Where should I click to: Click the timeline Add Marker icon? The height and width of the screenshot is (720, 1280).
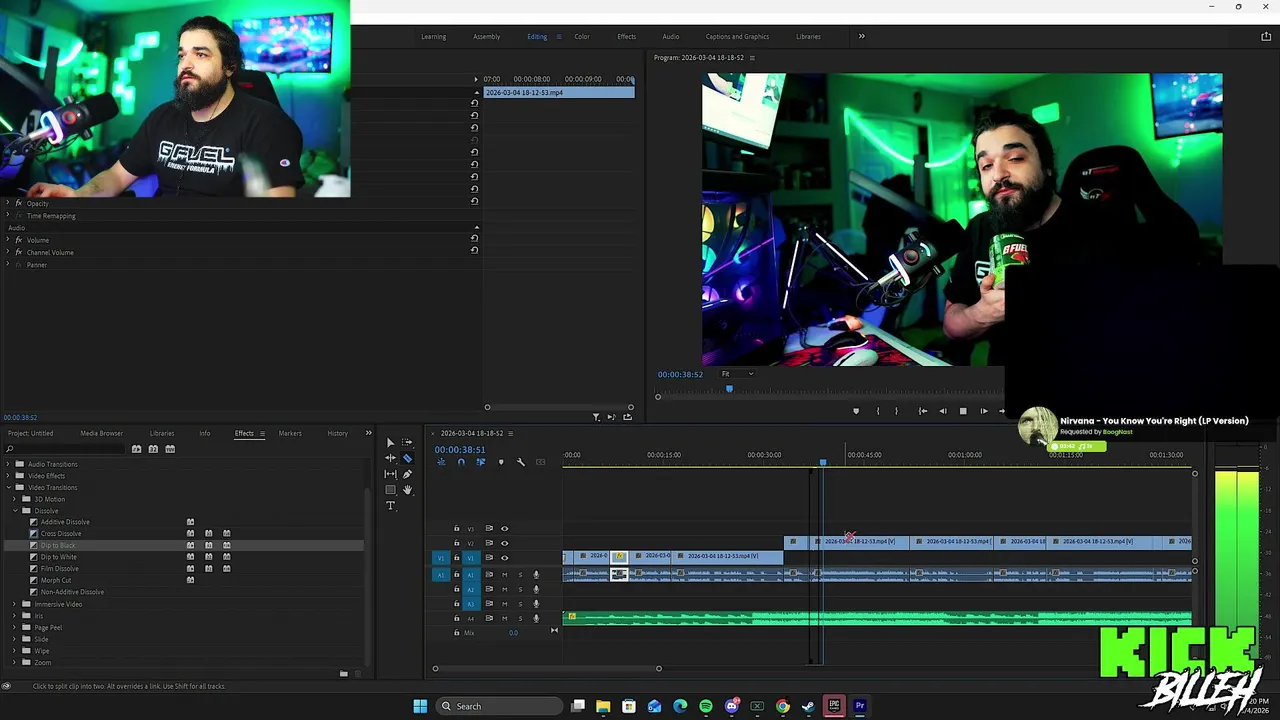tap(501, 462)
